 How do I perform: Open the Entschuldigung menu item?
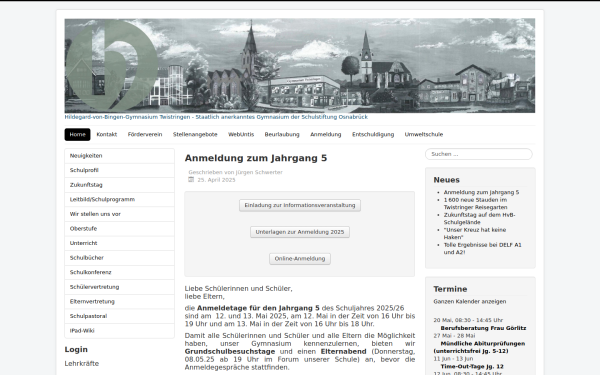click(373, 134)
